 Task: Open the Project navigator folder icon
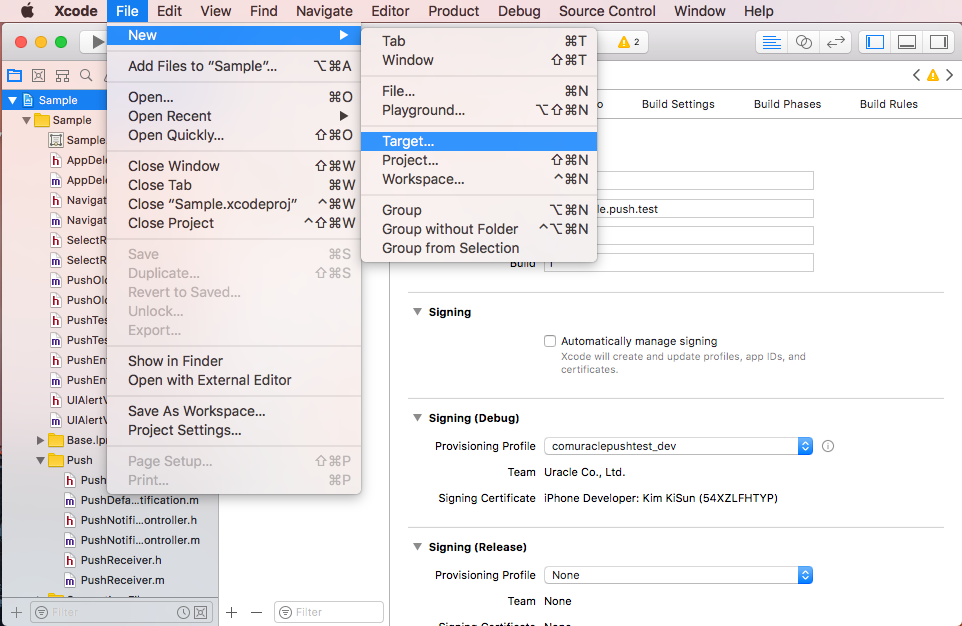[x=15, y=75]
